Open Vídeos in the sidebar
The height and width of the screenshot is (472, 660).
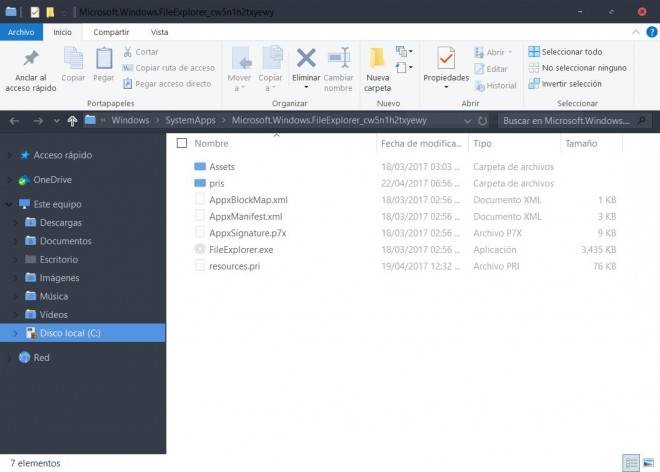53,315
